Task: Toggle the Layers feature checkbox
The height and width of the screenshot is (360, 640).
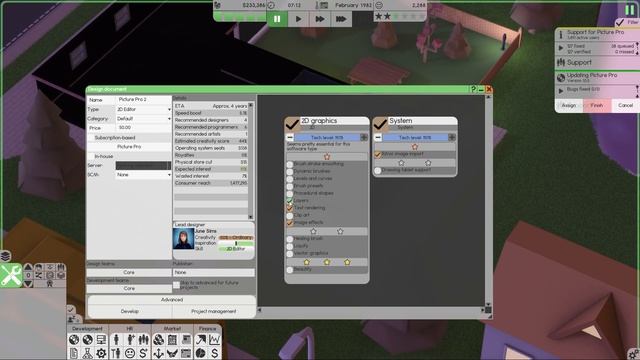Action: (x=290, y=201)
